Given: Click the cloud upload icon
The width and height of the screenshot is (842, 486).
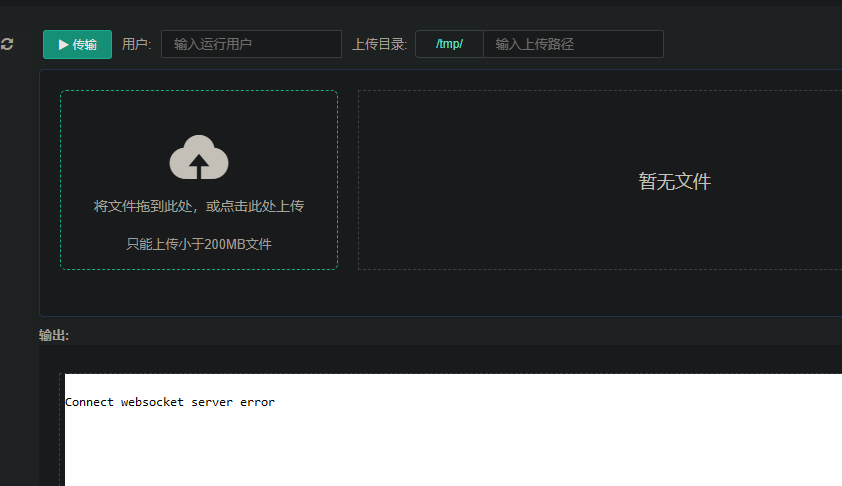Looking at the screenshot, I should click(199, 157).
